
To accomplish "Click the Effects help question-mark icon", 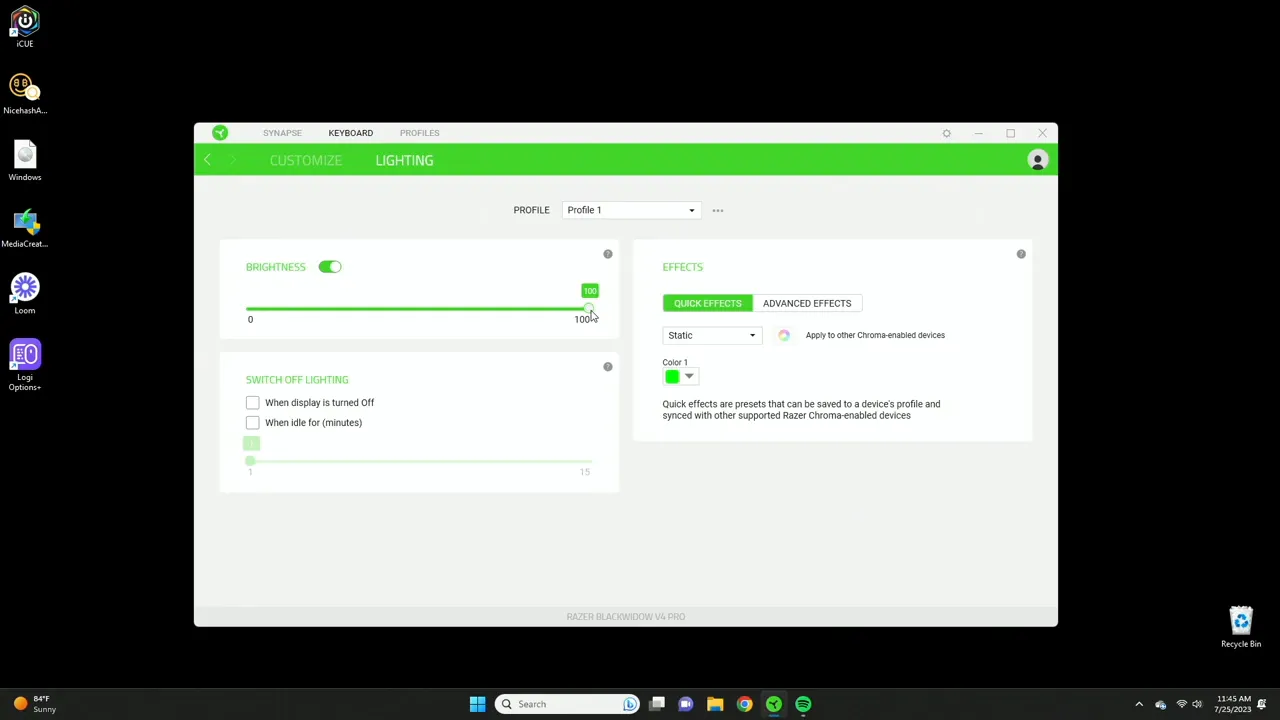I will tap(1021, 253).
